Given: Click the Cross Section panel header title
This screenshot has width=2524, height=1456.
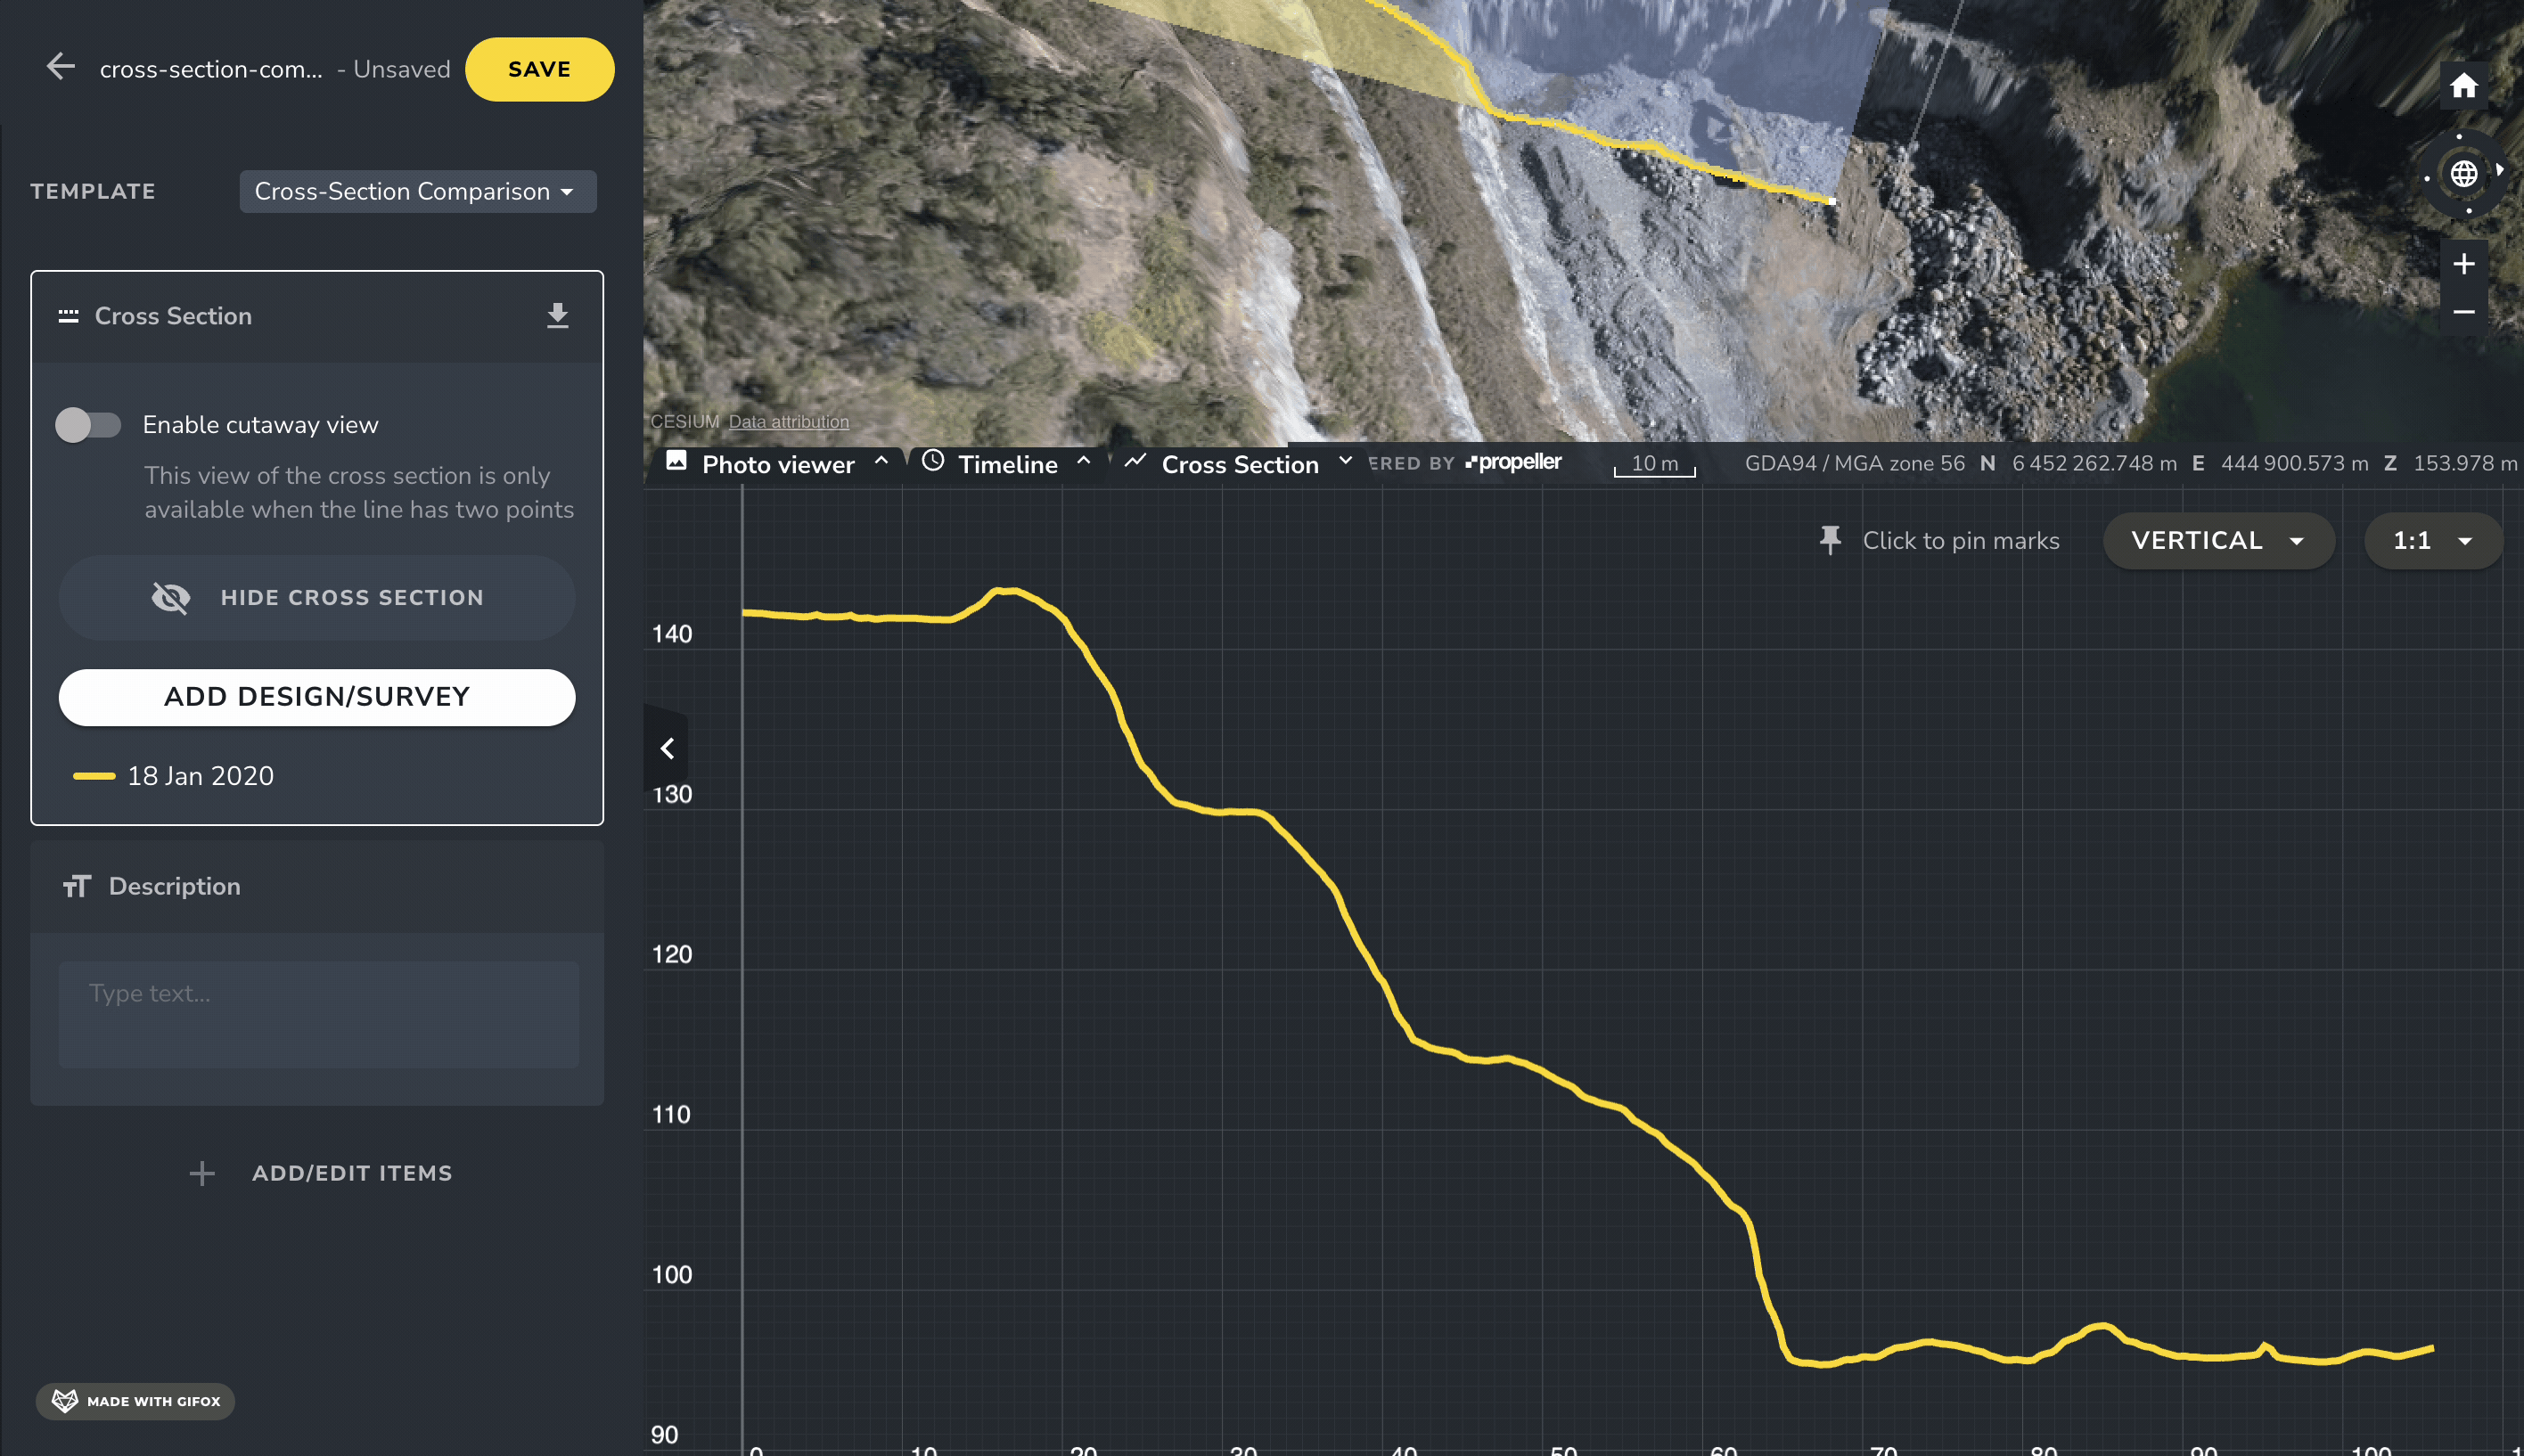Looking at the screenshot, I should 173,316.
